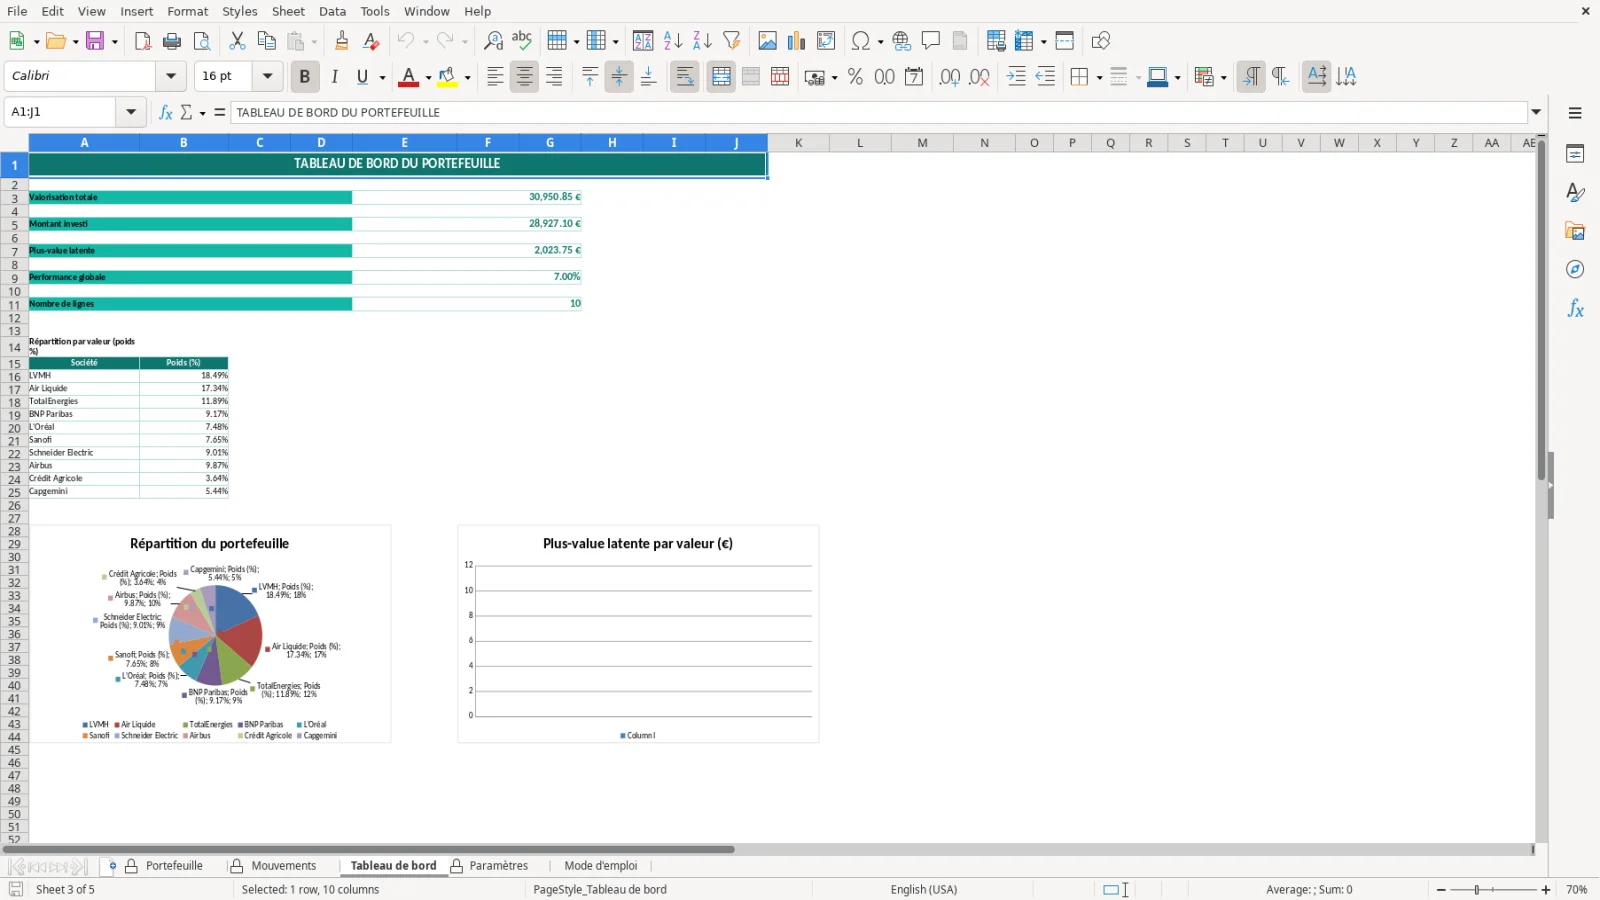Format as percent
This screenshot has height=900, width=1600.
point(855,77)
